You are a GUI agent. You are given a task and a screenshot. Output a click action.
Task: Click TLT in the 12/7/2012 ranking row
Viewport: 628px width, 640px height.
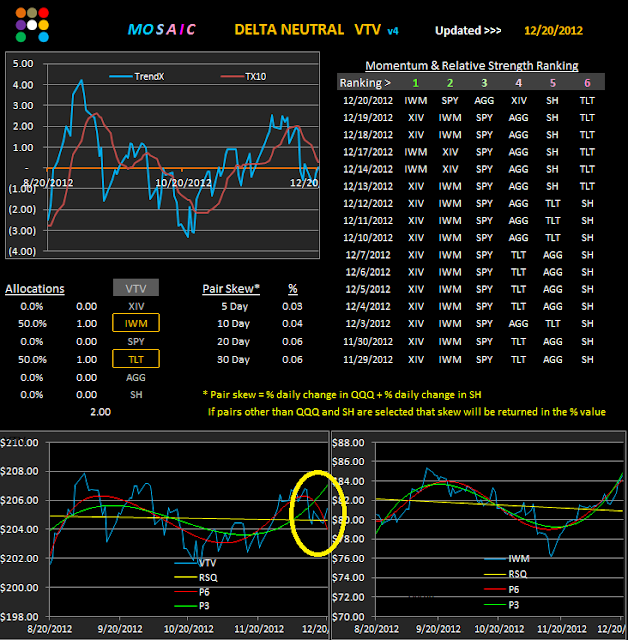coord(519,255)
